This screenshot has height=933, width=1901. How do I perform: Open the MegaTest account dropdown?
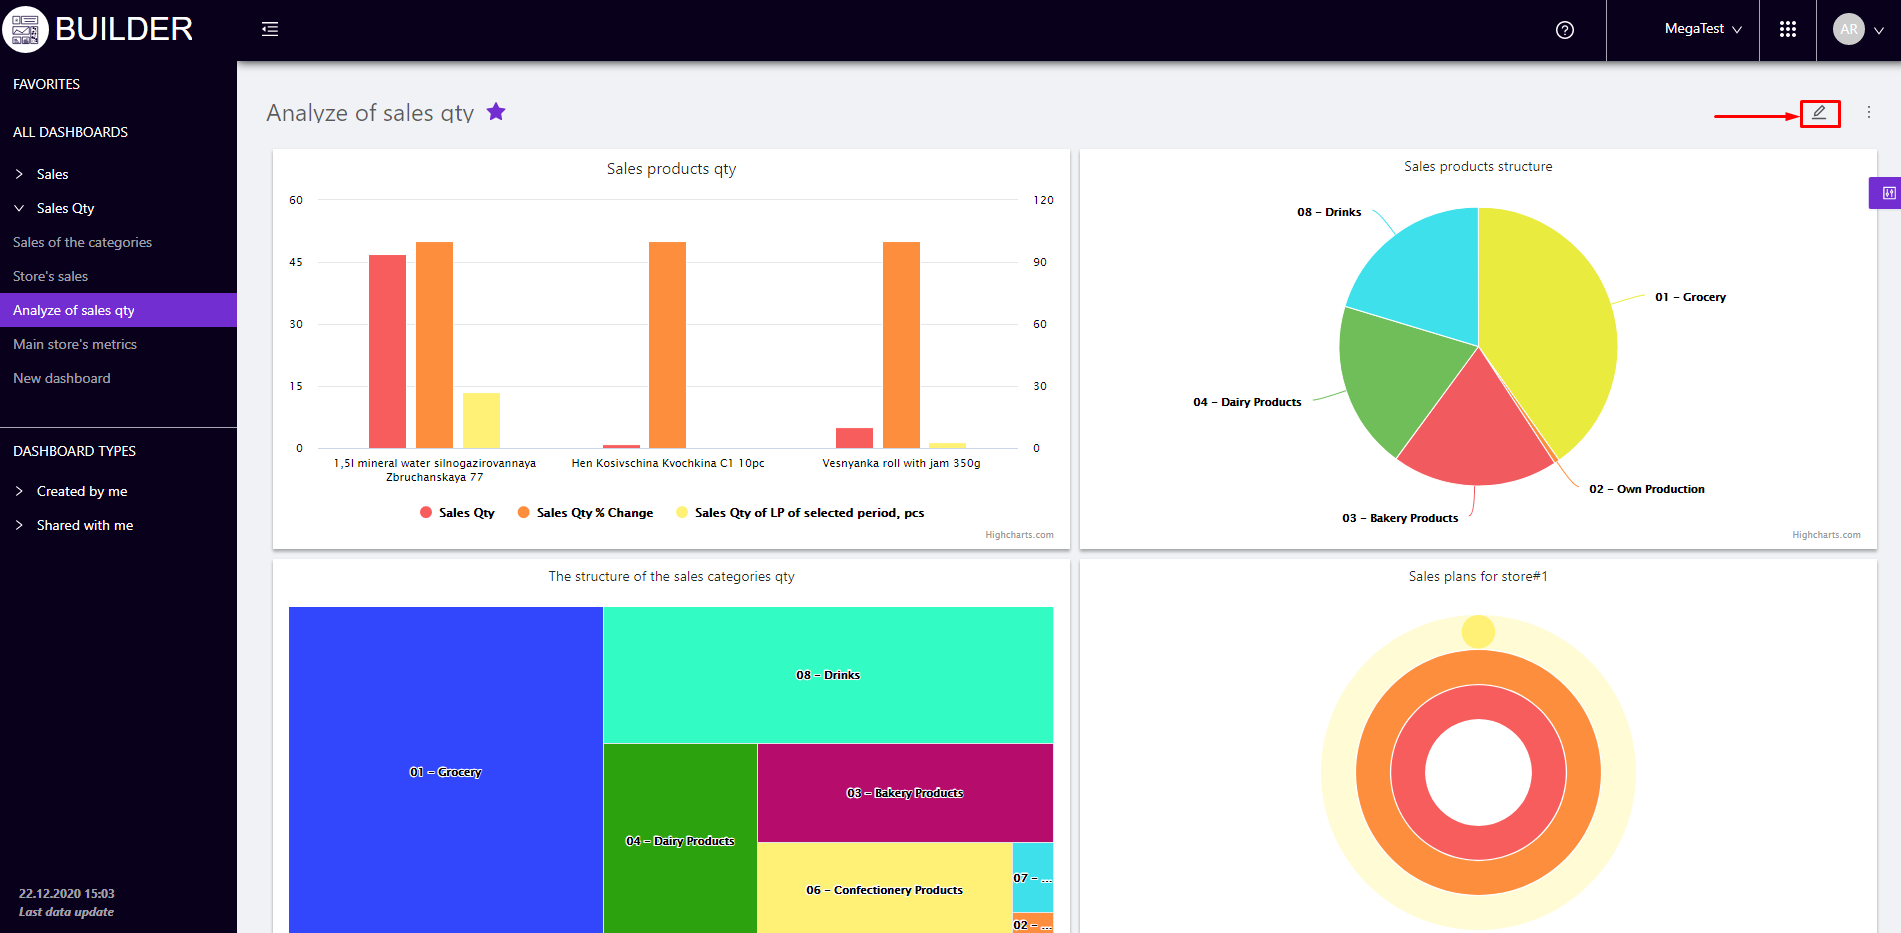click(x=1702, y=29)
